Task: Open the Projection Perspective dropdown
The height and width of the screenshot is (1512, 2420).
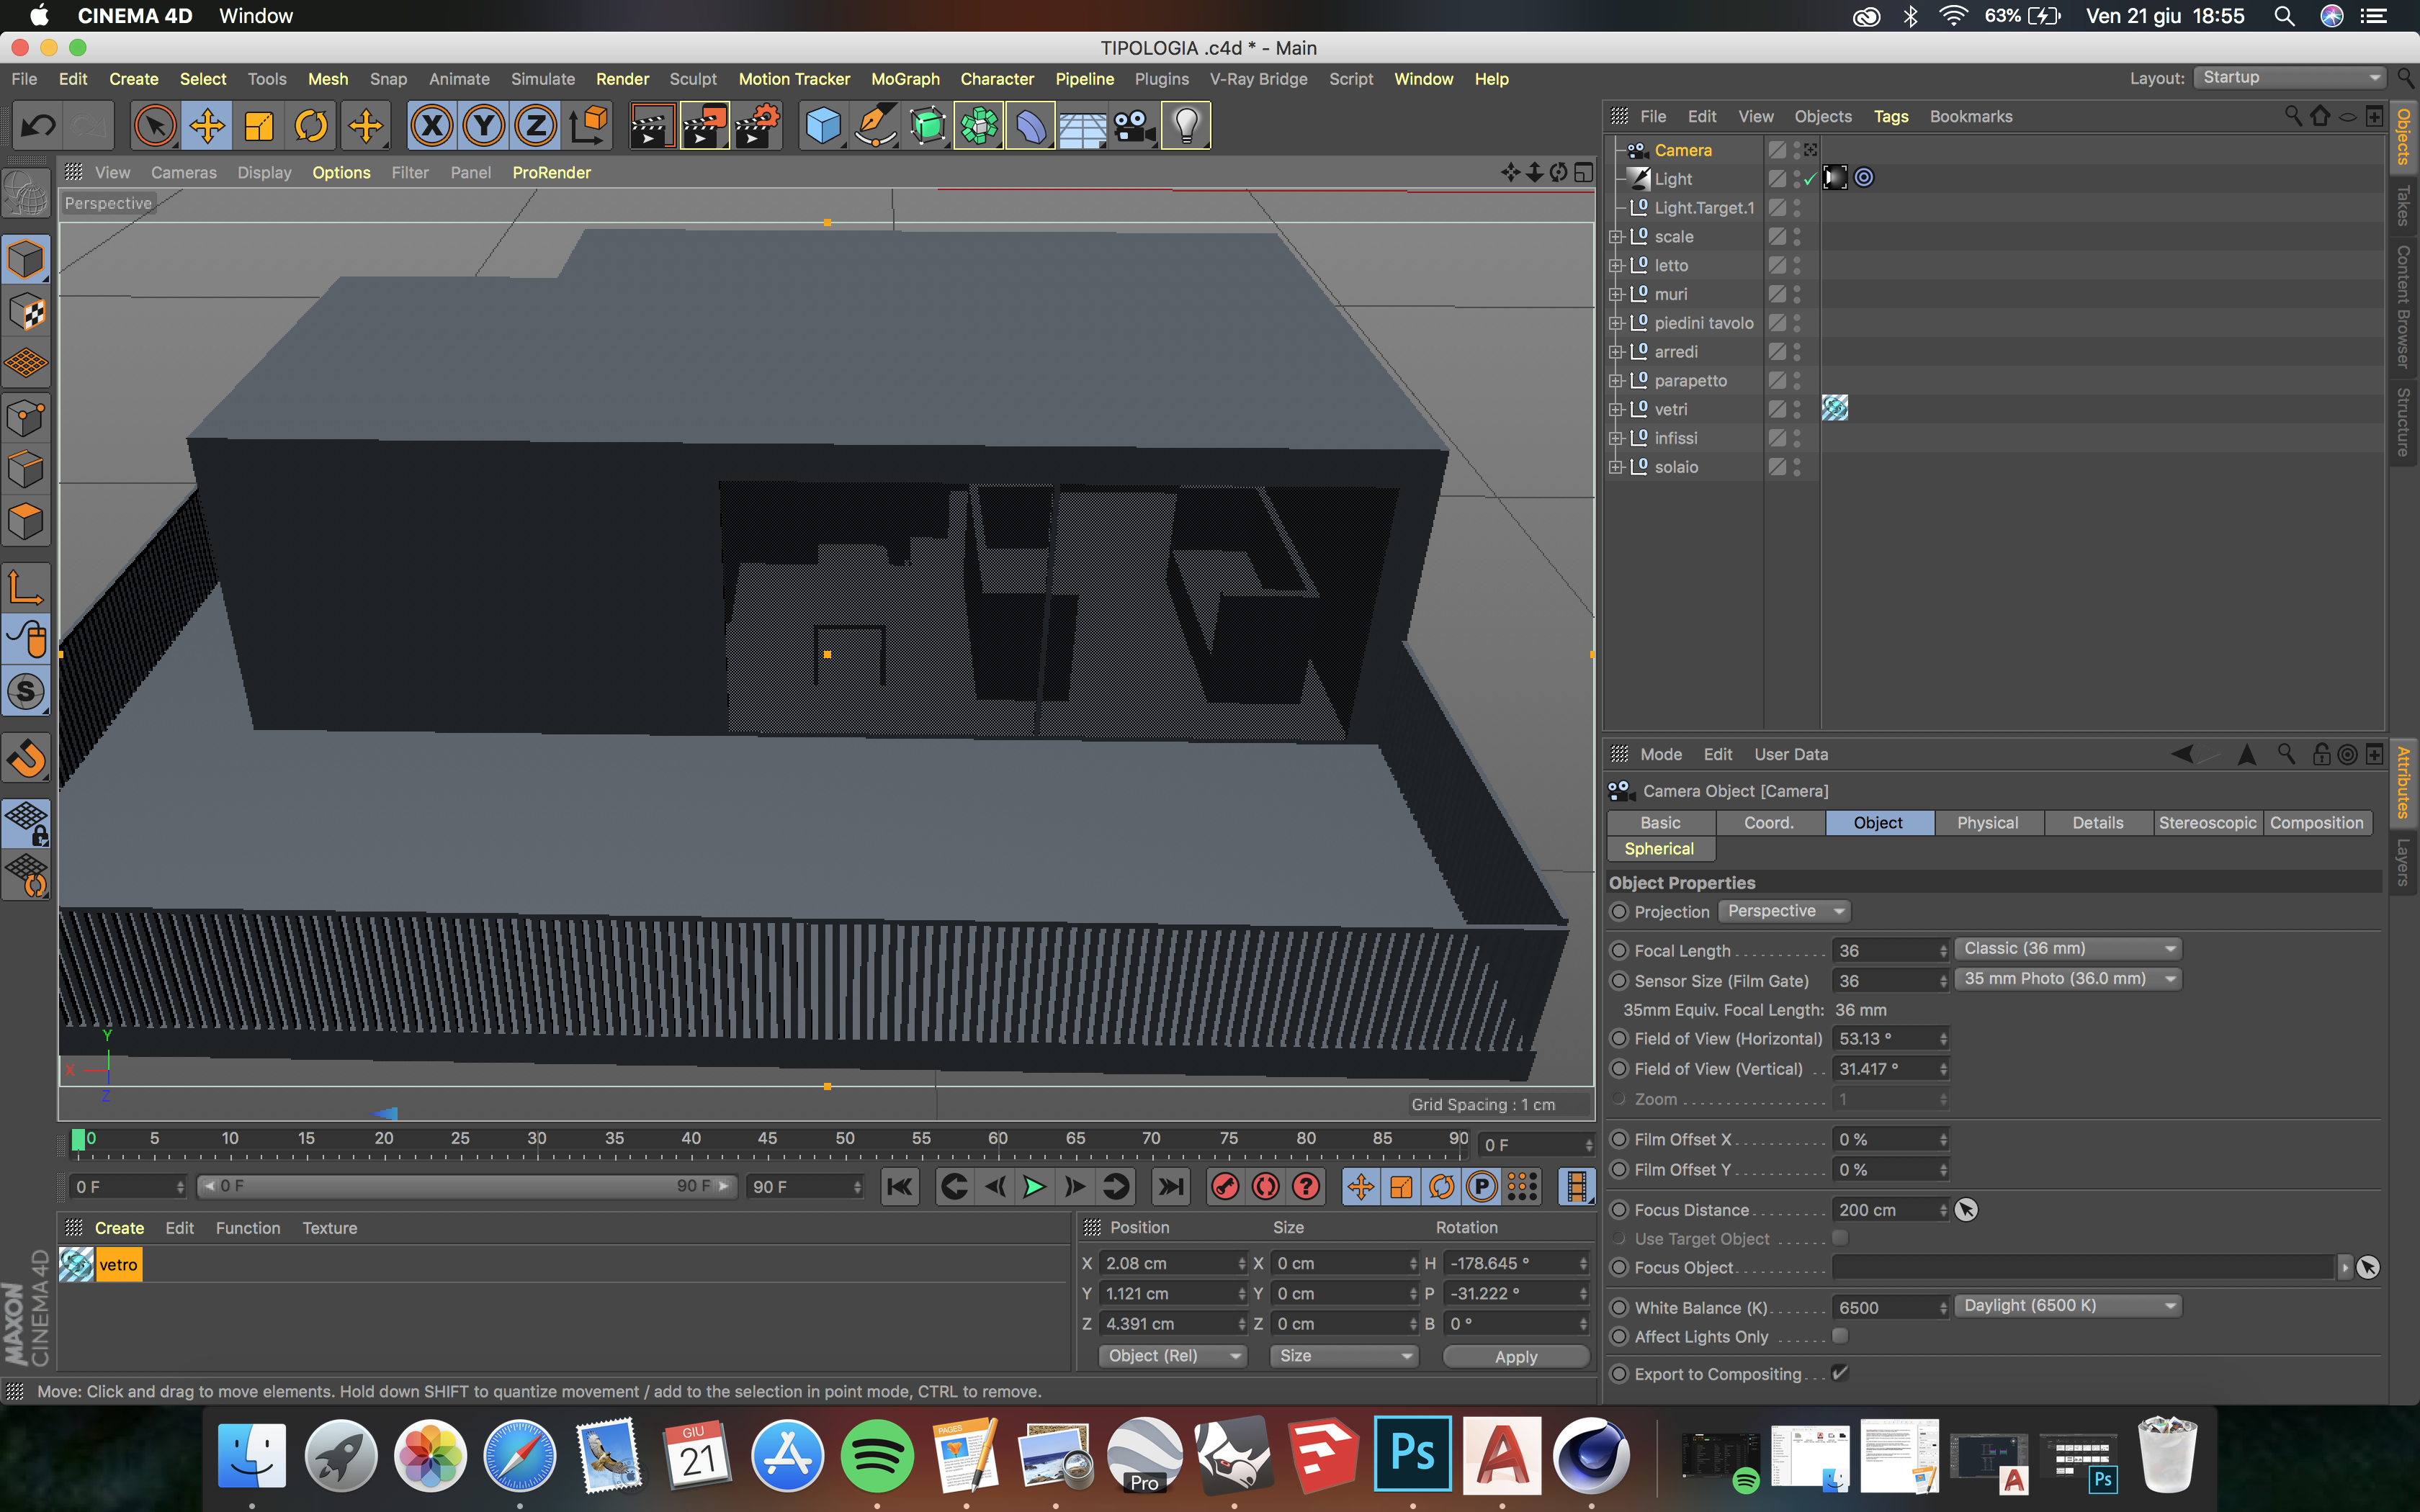Action: (1784, 911)
